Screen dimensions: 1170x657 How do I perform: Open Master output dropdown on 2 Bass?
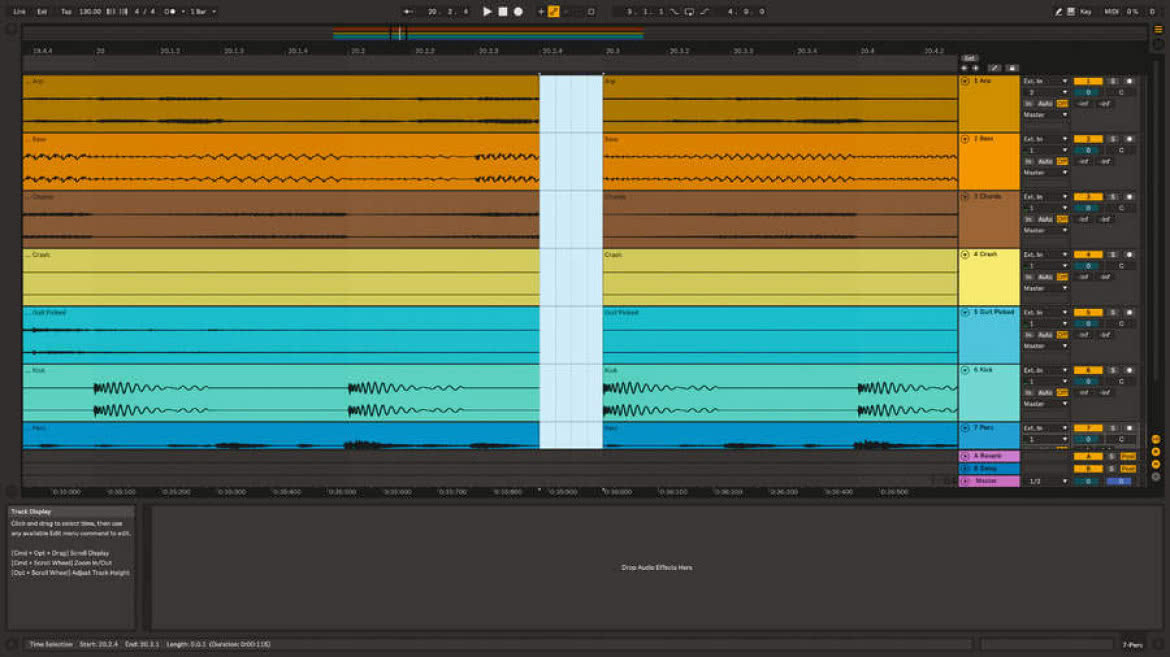coord(1045,172)
